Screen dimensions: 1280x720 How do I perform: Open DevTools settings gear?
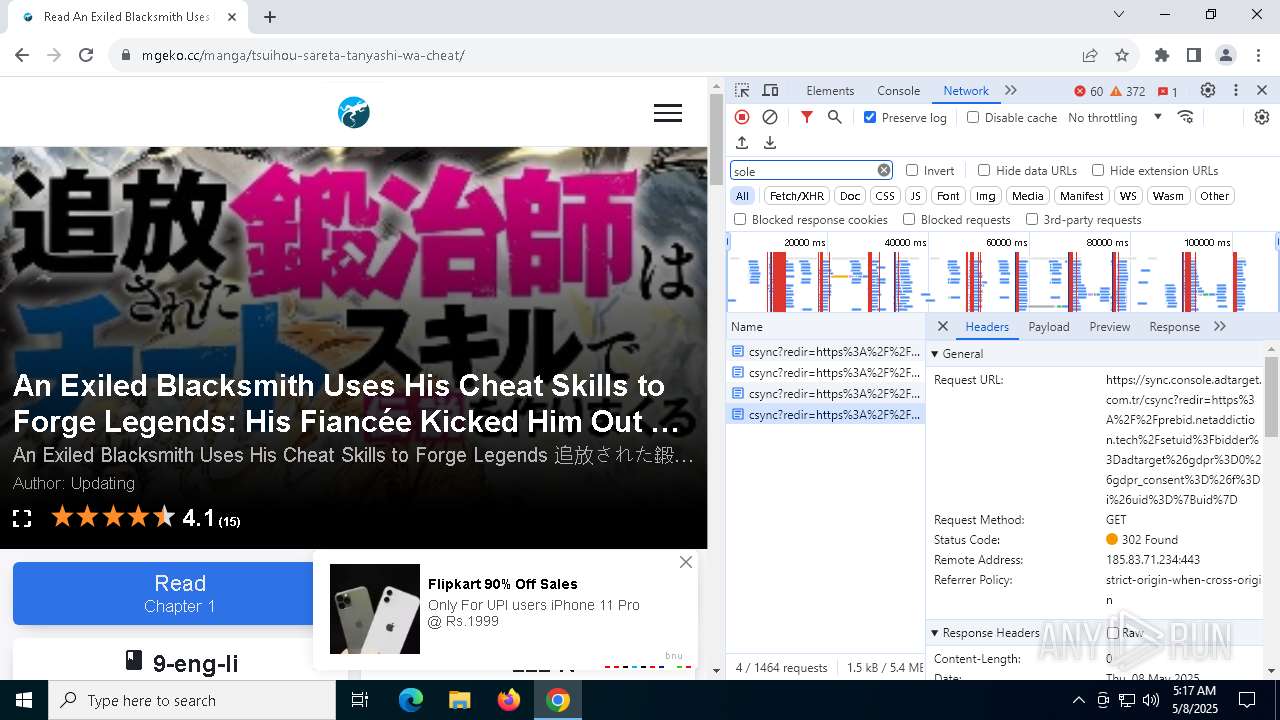click(1208, 90)
